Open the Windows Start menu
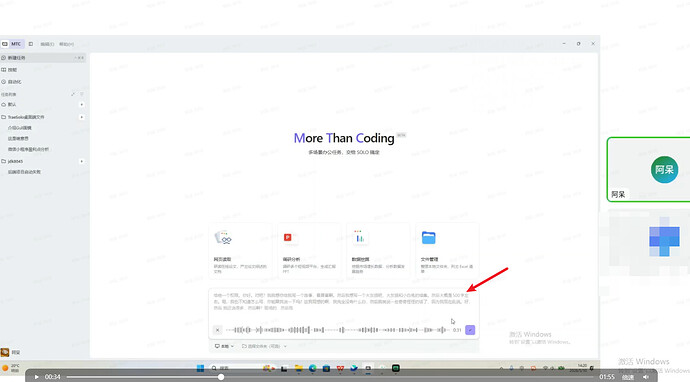Viewport: 690px width, 382px height. click(x=200, y=368)
